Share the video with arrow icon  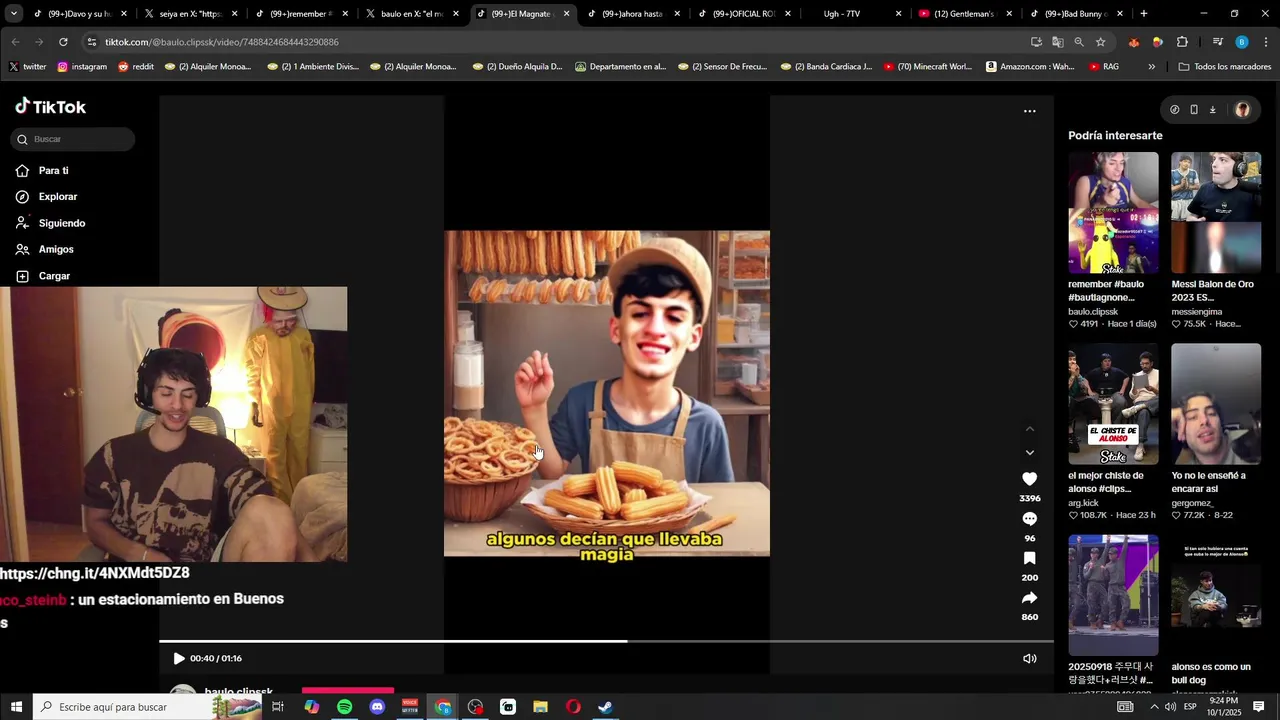[1029, 598]
